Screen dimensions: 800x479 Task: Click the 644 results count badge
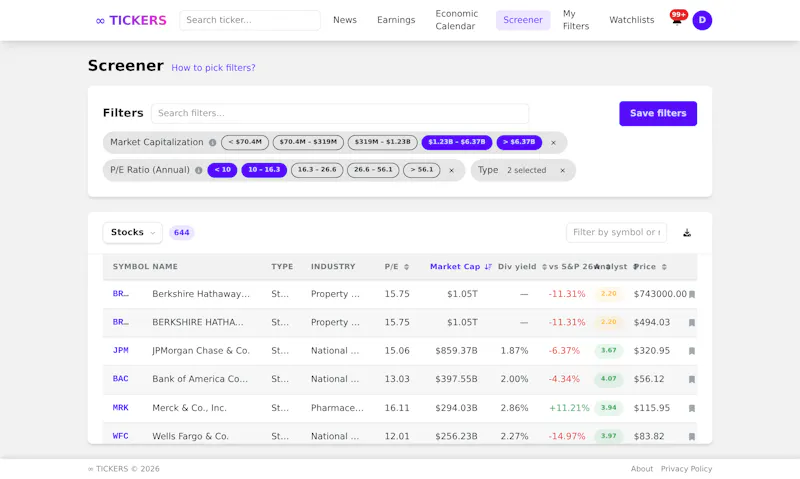182,233
